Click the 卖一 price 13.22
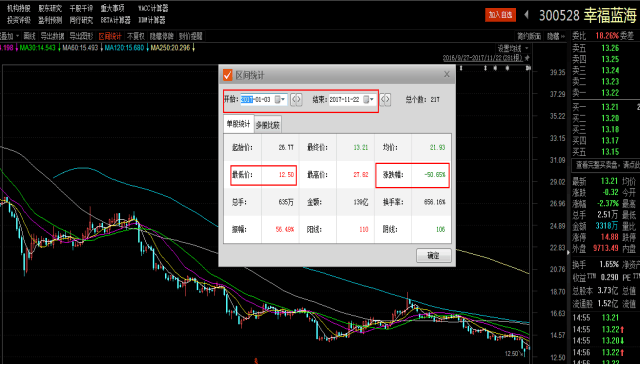 (610, 93)
